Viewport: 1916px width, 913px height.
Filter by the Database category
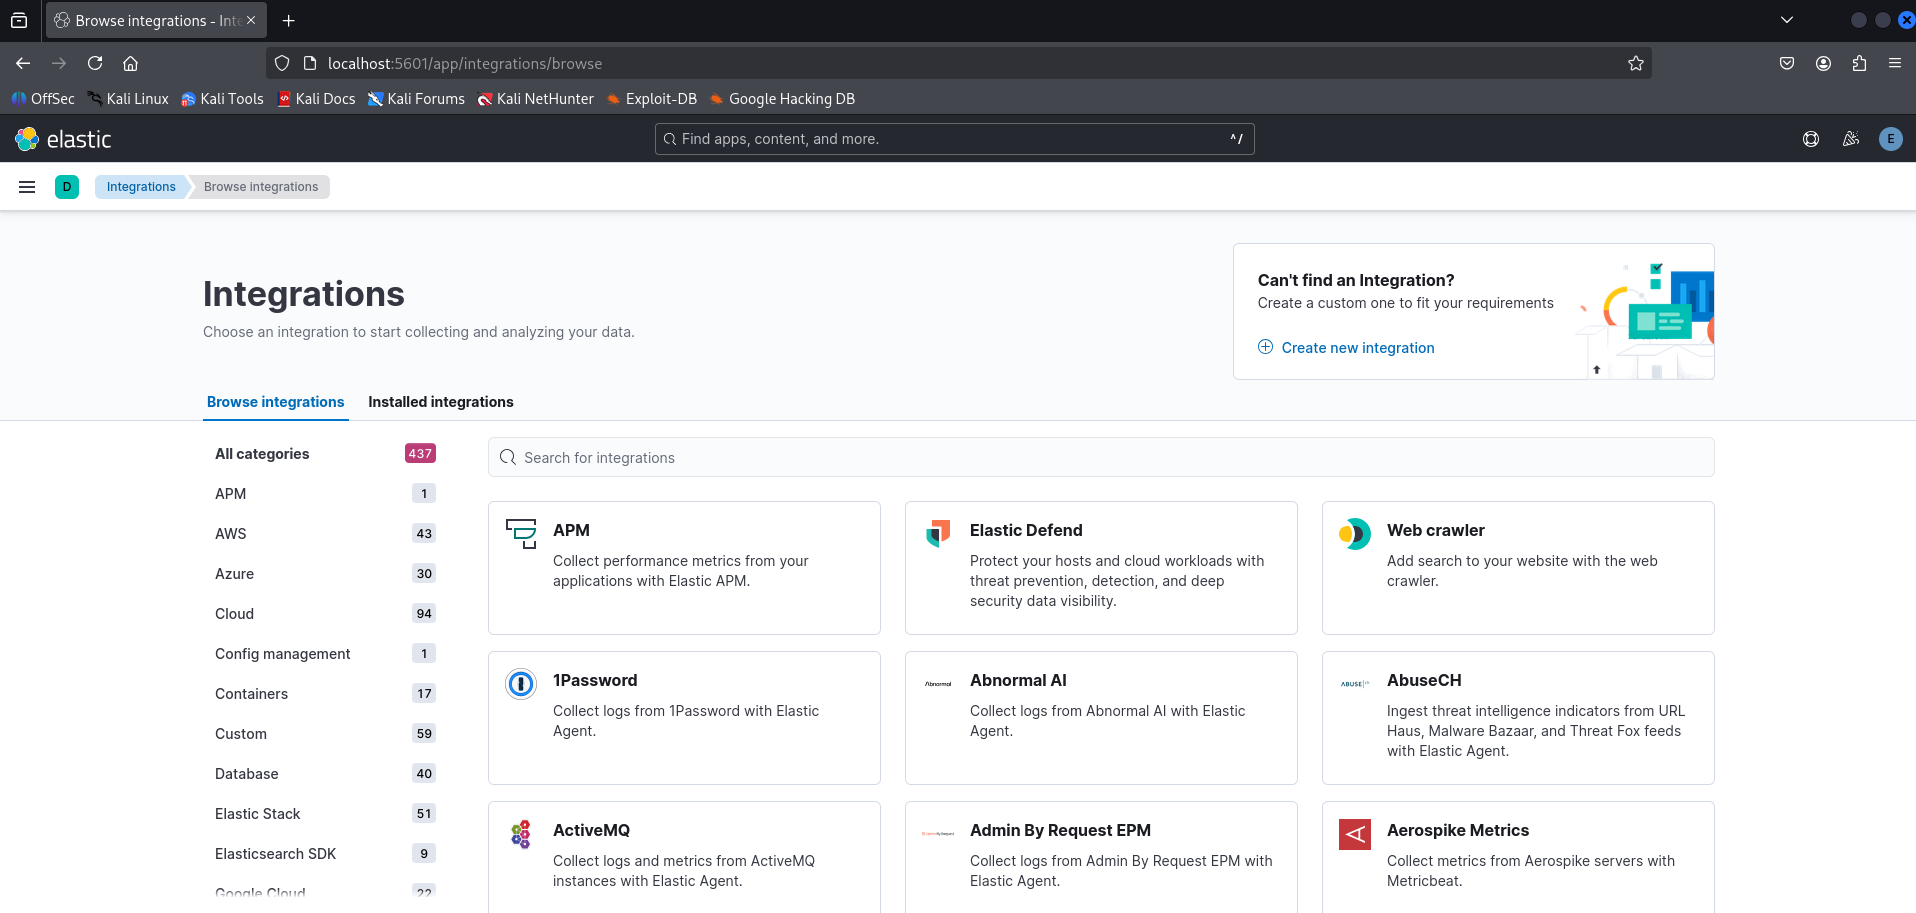(x=325, y=774)
